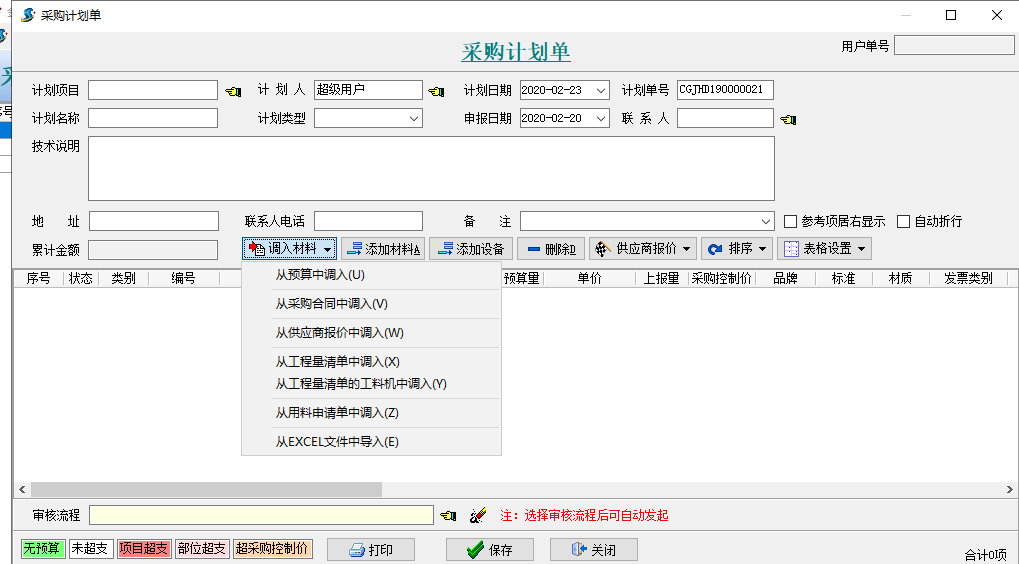Click the lookup hand icon beside 联系人
Image resolution: width=1019 pixels, height=564 pixels.
click(788, 119)
